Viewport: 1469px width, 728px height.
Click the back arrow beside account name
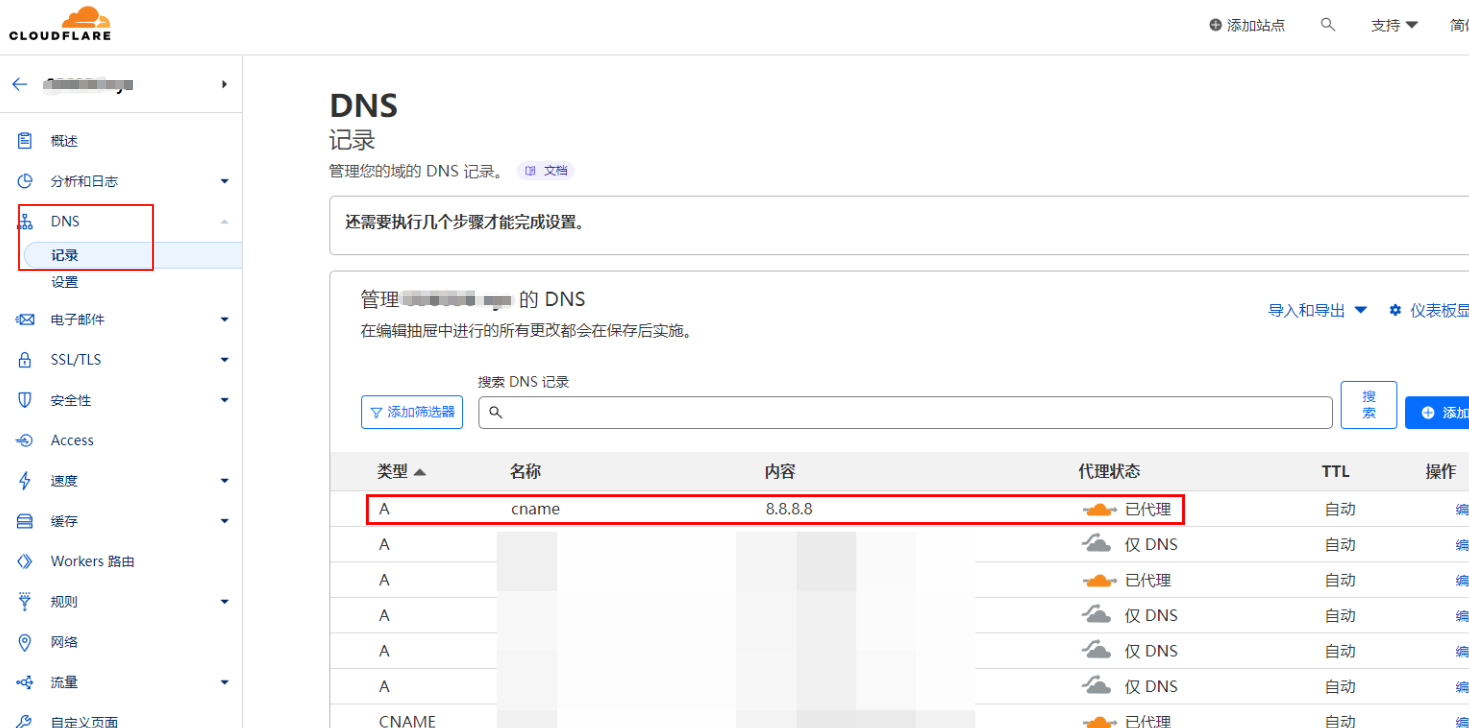point(19,85)
